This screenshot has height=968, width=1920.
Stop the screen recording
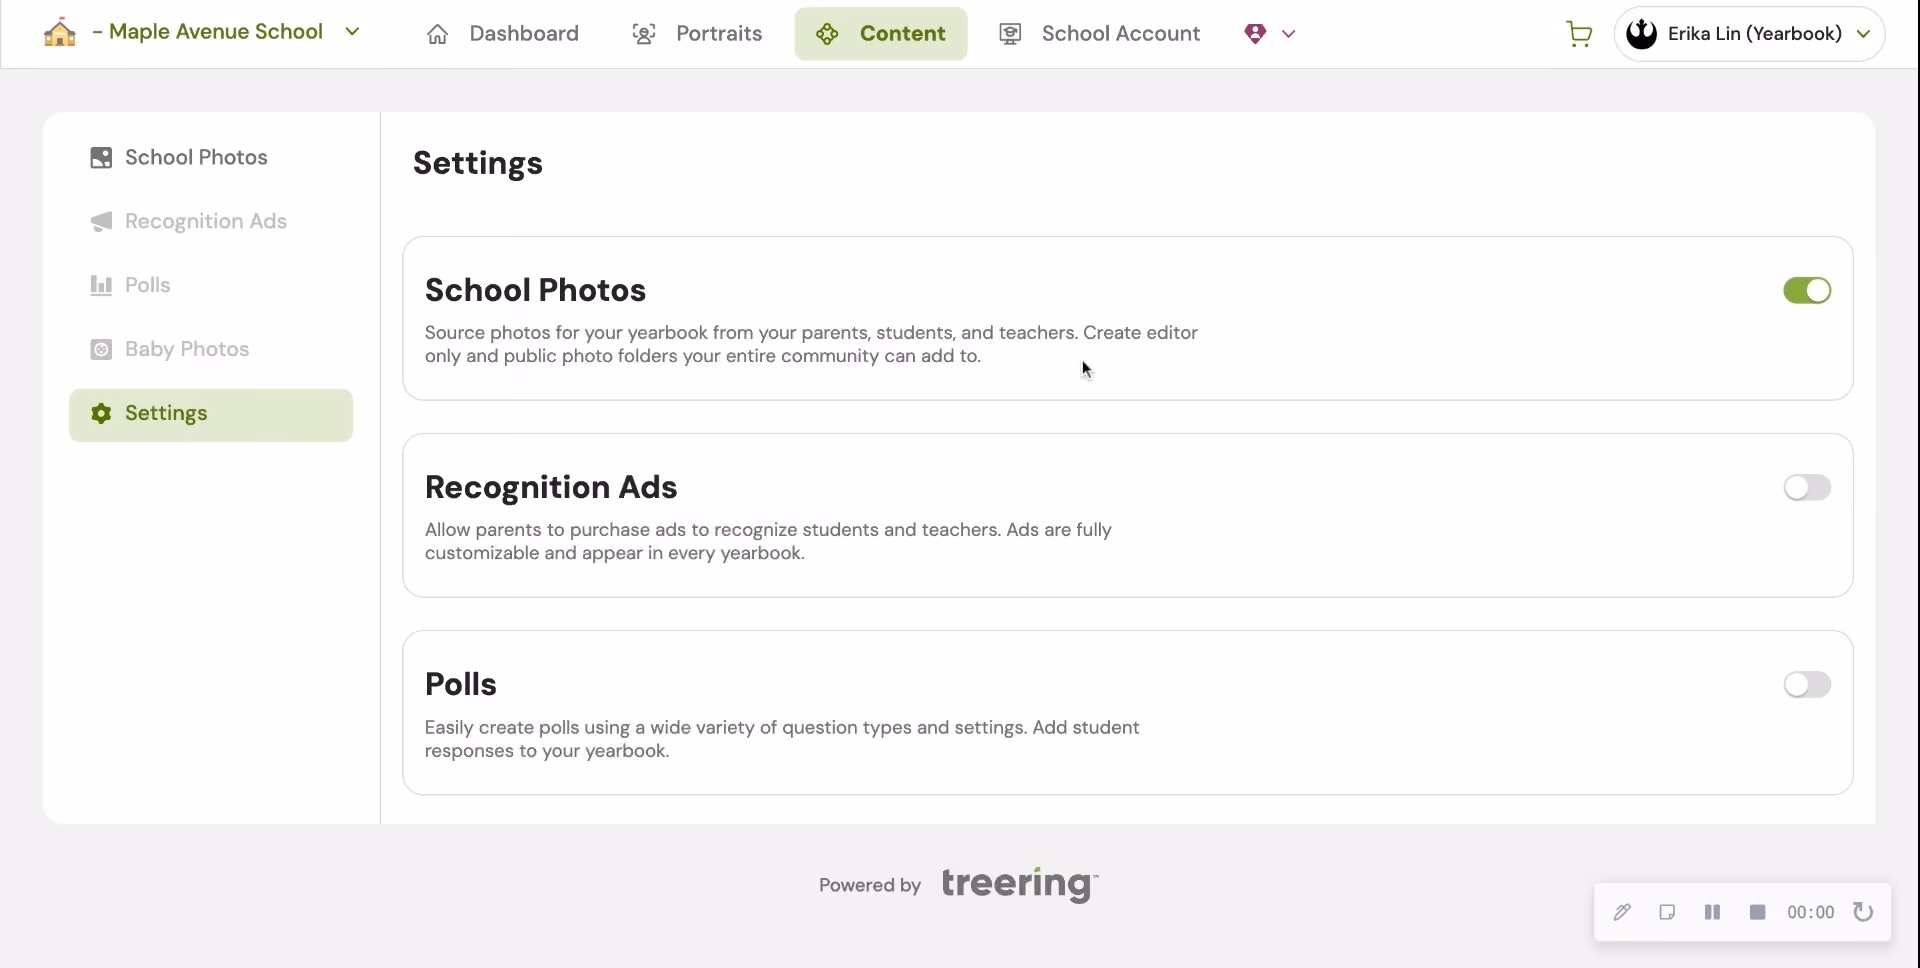pos(1757,912)
